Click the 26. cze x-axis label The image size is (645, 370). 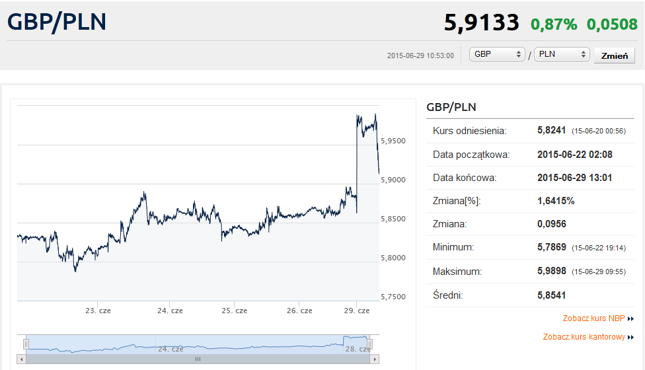pos(299,311)
